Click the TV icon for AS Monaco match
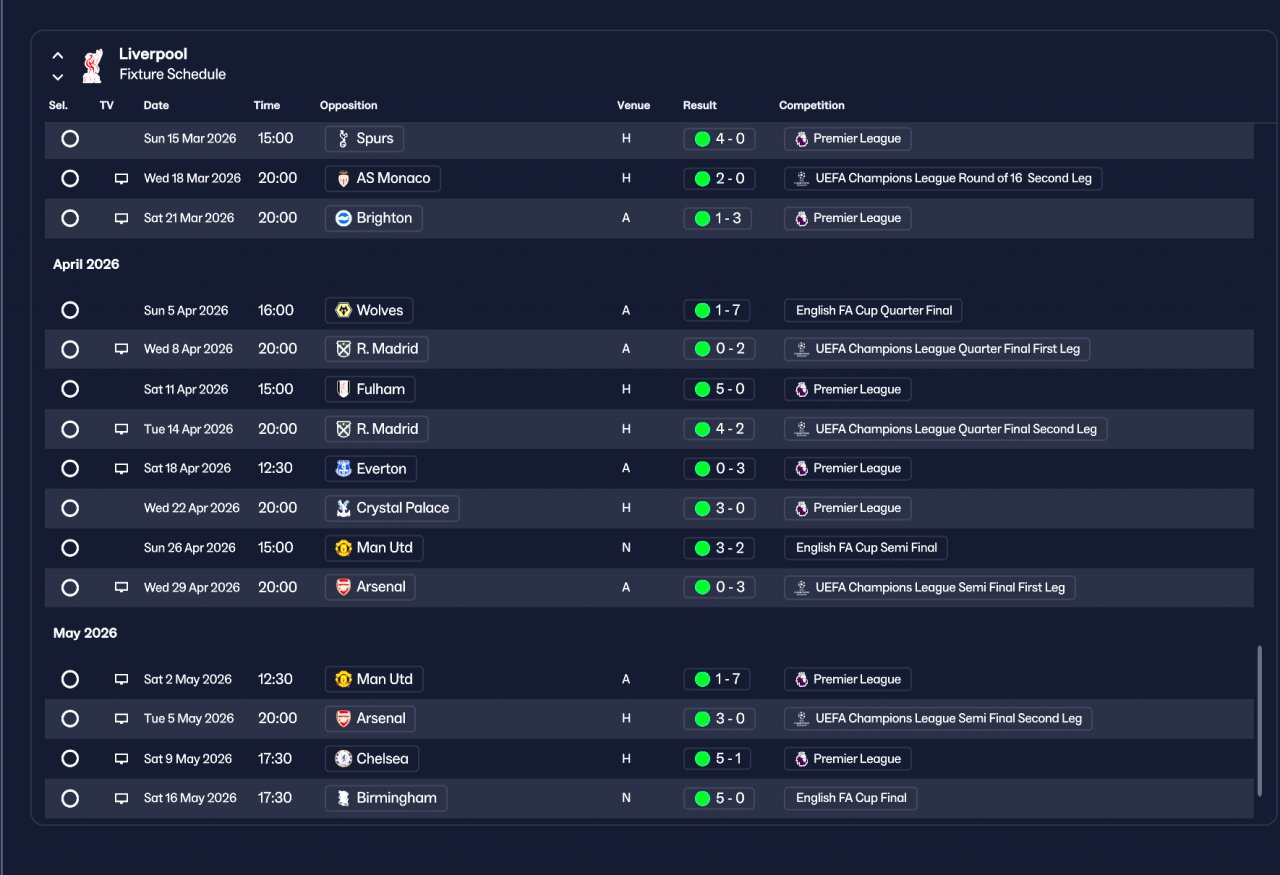The width and height of the screenshot is (1280, 875). coord(121,179)
